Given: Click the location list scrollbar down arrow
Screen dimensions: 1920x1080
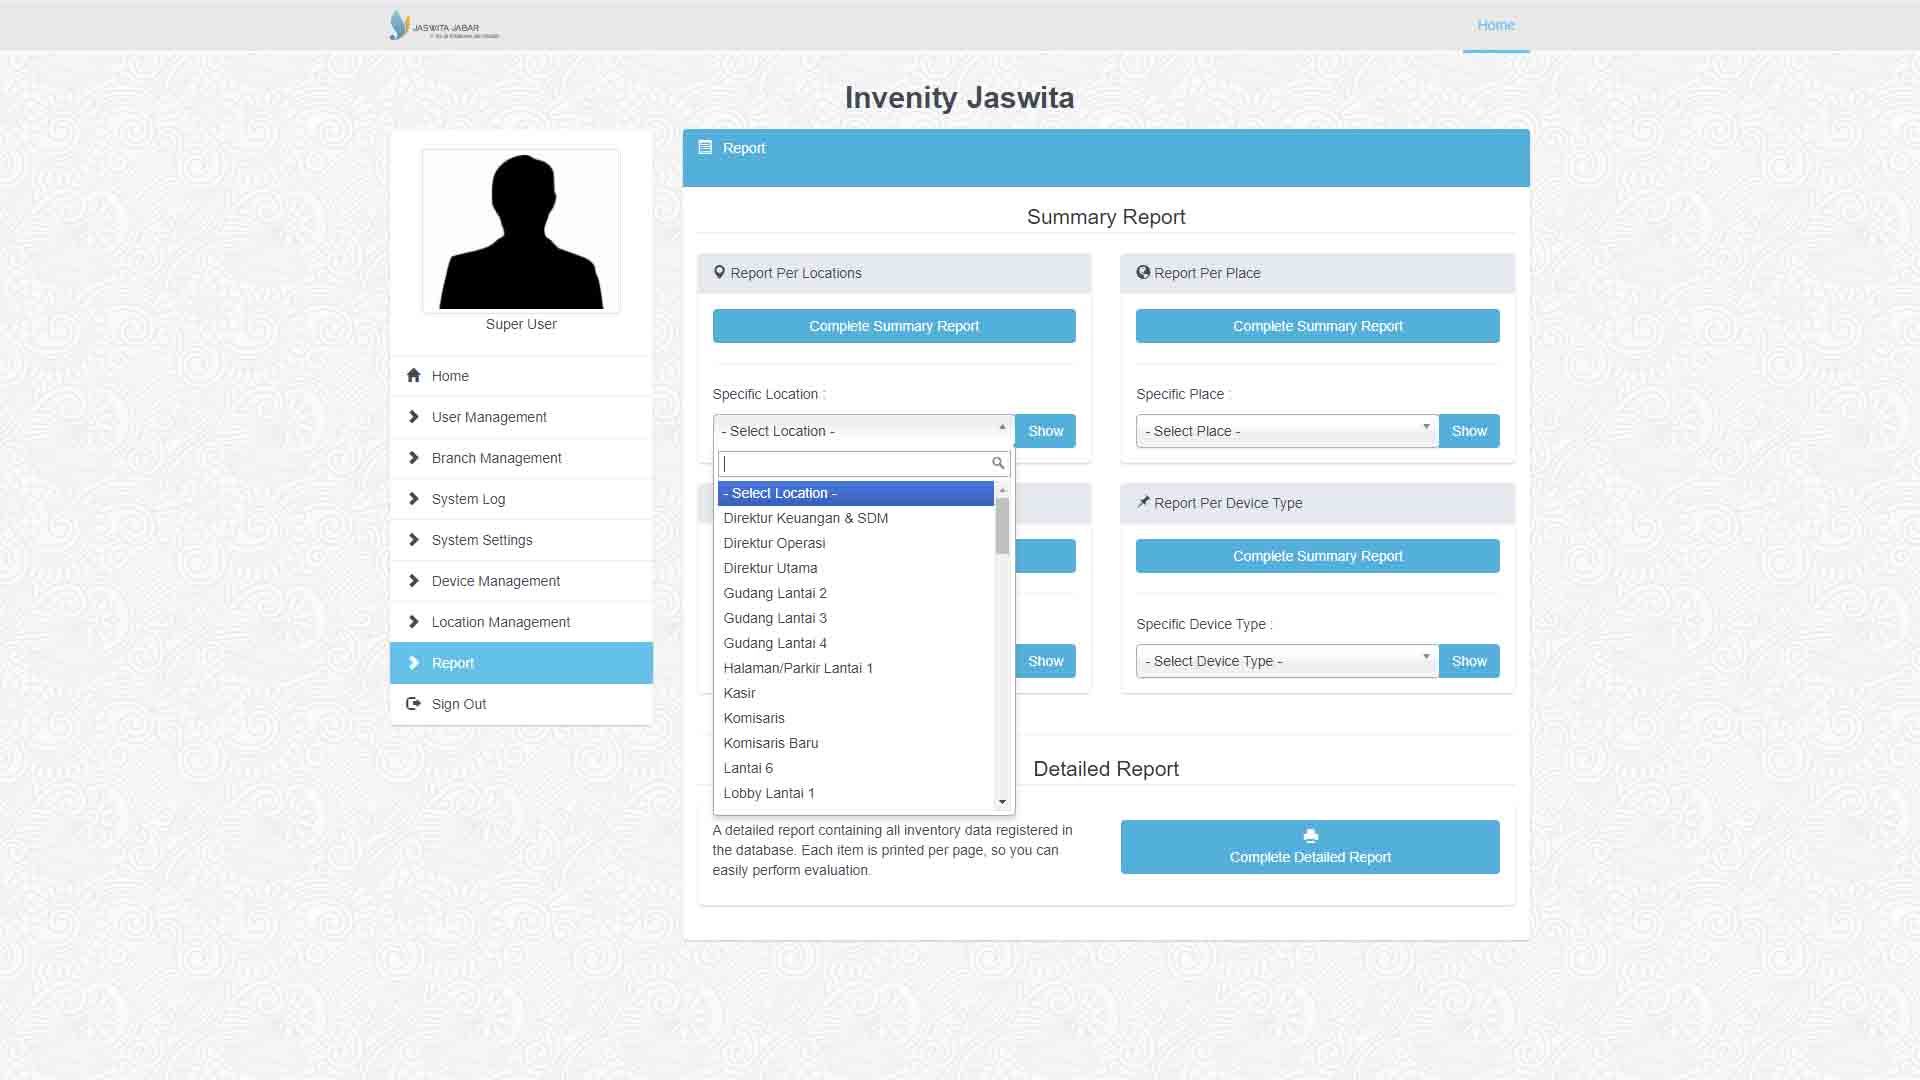Looking at the screenshot, I should click(x=1002, y=802).
